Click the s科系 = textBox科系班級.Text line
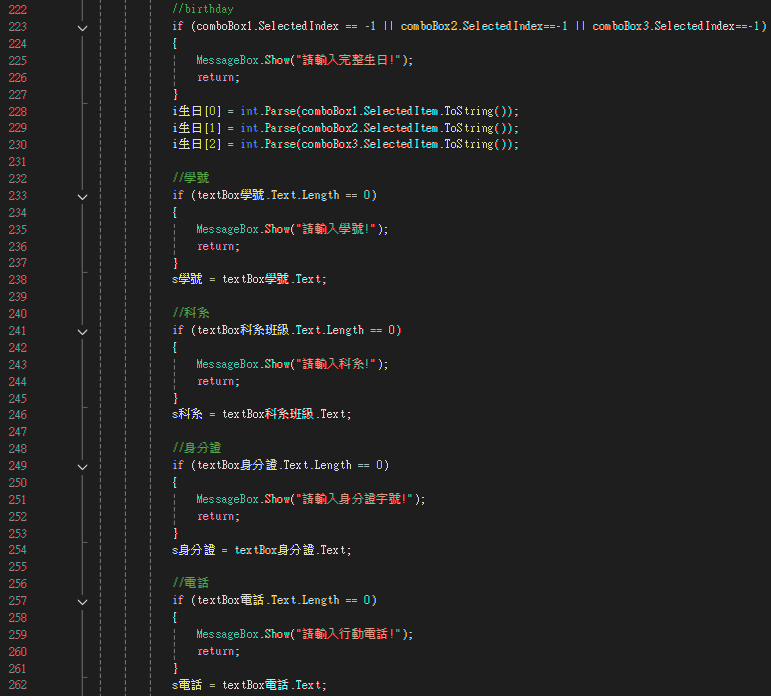The height and width of the screenshot is (696, 771). click(x=262, y=414)
